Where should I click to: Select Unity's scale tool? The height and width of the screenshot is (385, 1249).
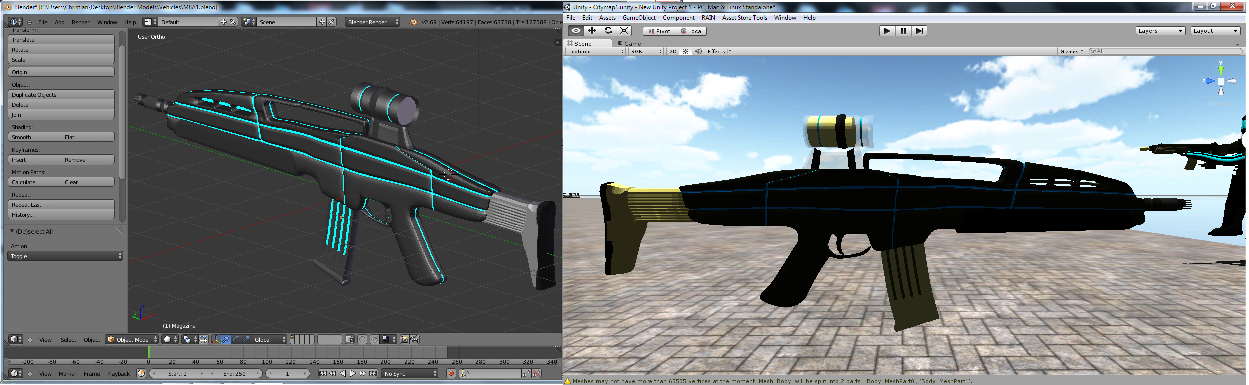[x=624, y=31]
